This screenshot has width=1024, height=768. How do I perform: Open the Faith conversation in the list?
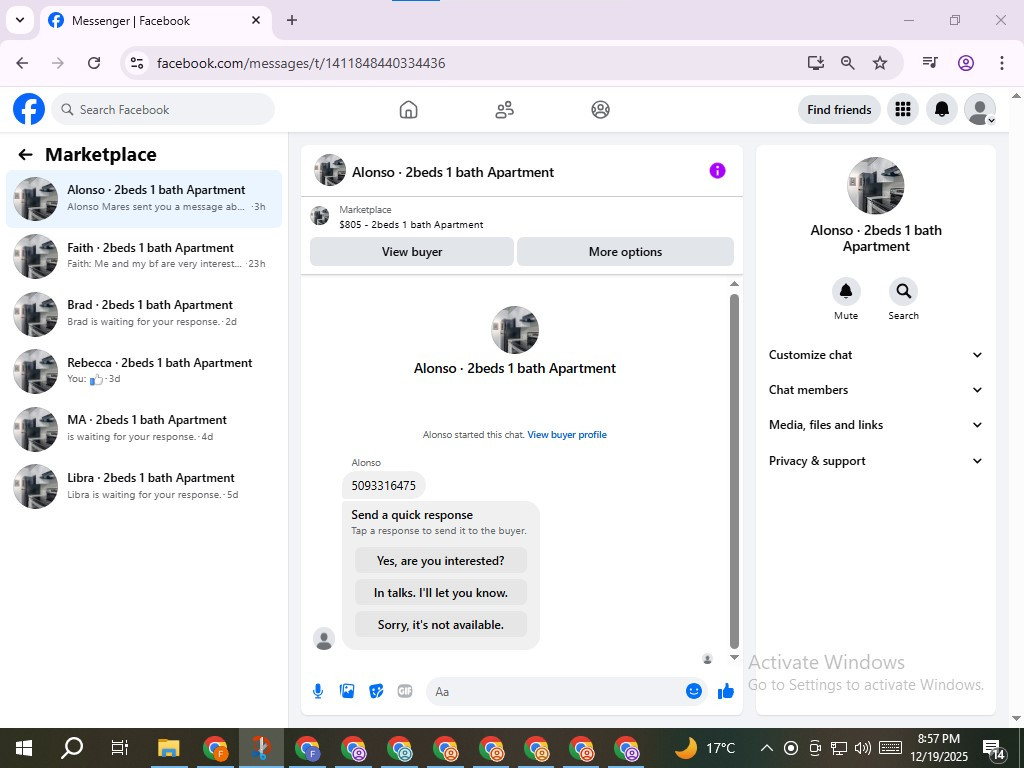tap(144, 256)
